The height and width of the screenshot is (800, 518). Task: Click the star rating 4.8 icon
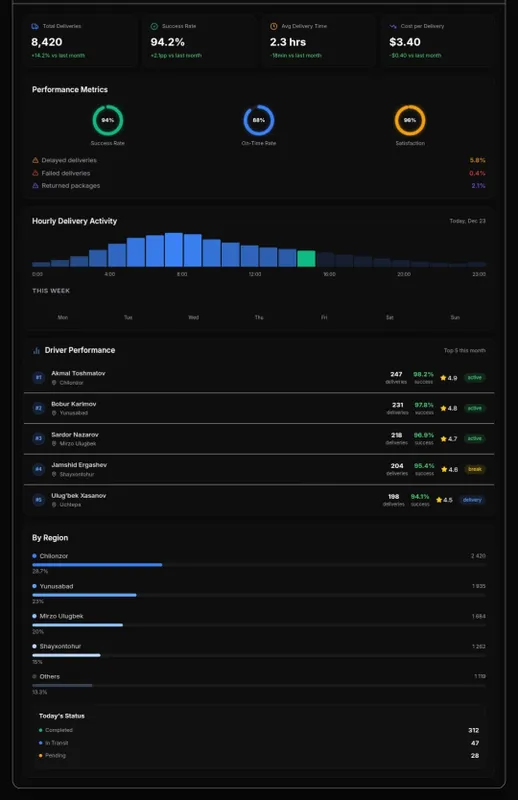click(443, 408)
